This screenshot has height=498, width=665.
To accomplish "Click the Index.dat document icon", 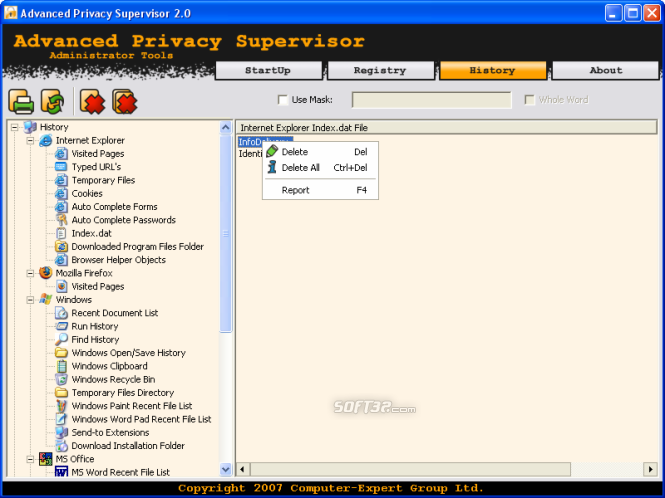I will point(61,233).
